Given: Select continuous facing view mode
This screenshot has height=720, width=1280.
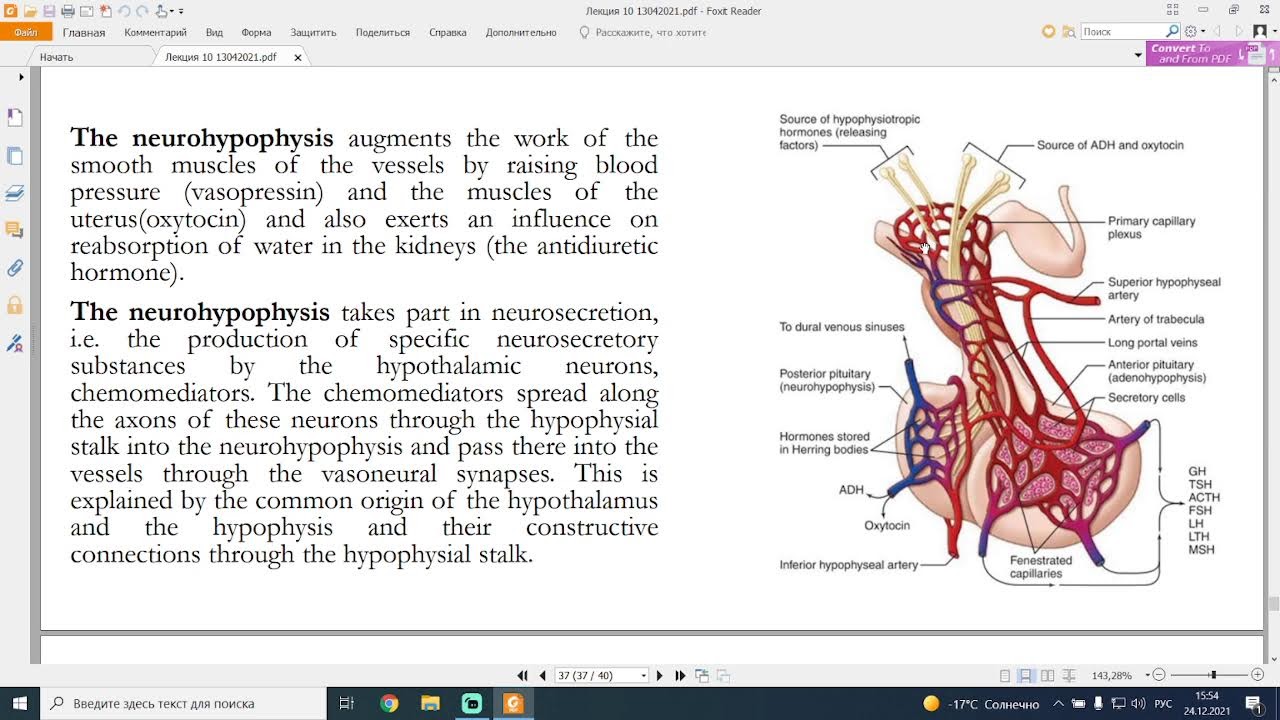Looking at the screenshot, I should pyautogui.click(x=1068, y=676).
